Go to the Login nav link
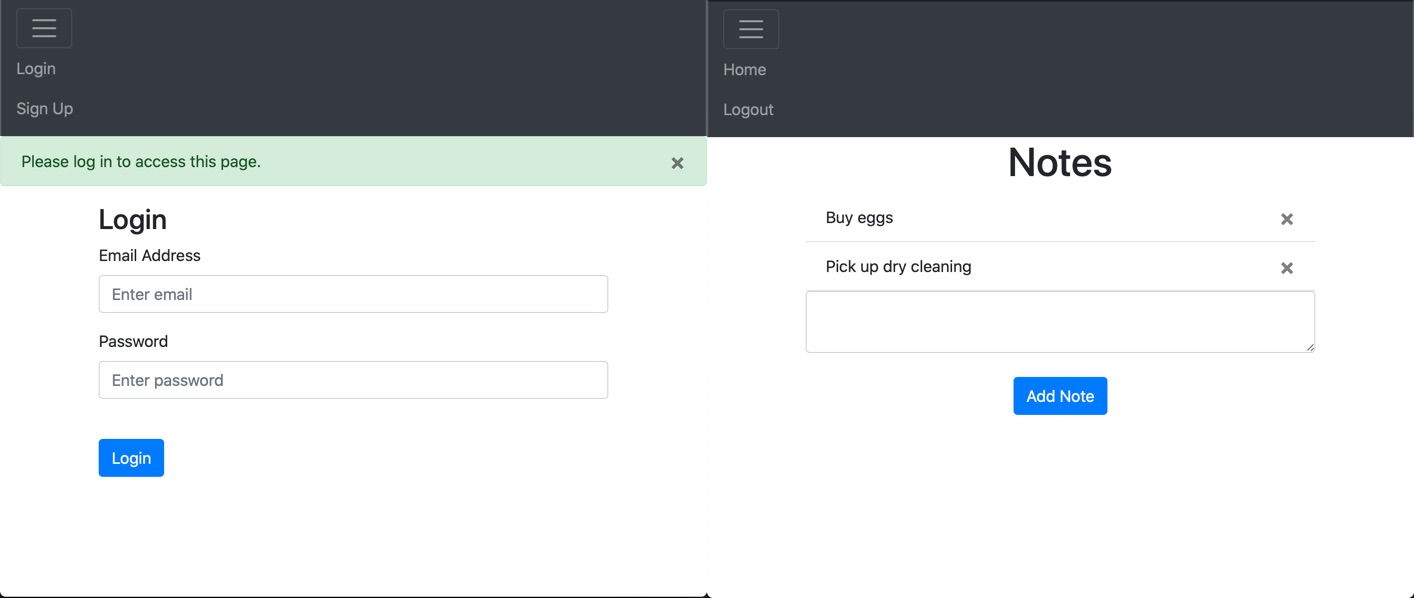Screen dimensions: 1414x598 point(36,69)
